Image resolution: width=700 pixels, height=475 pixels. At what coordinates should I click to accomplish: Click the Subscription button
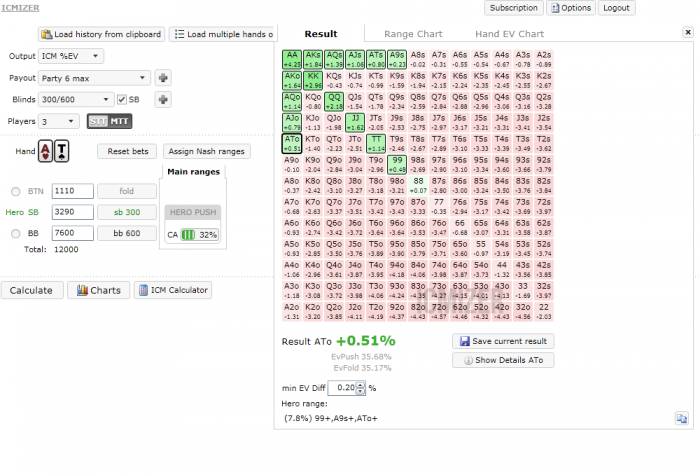(x=513, y=8)
